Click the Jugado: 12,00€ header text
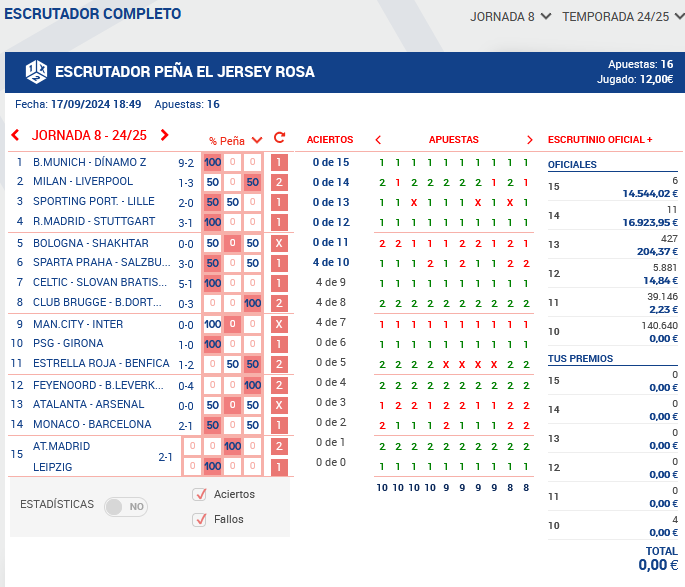The height and width of the screenshot is (587, 685). click(635, 79)
